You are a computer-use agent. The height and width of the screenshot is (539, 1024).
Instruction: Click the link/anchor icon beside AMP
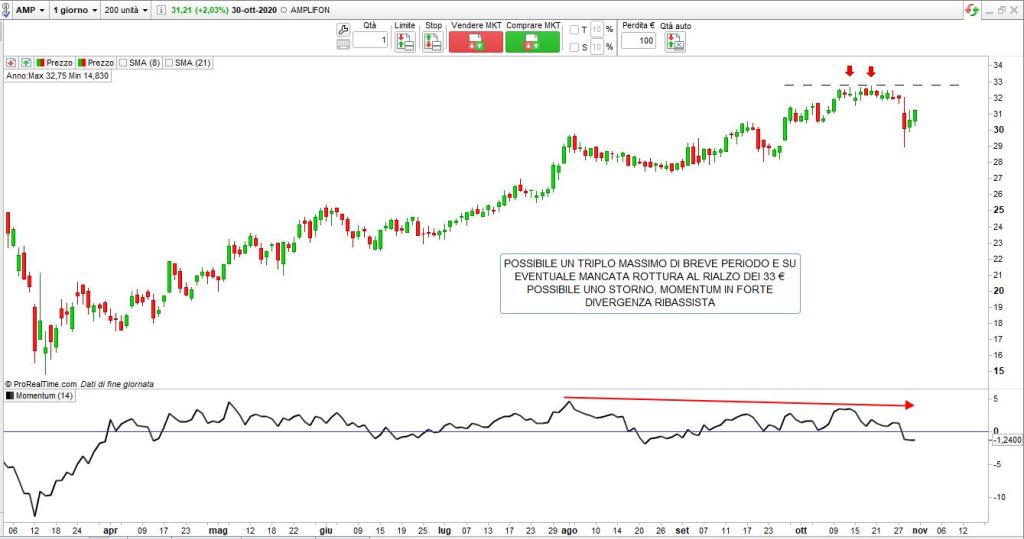(6, 10)
